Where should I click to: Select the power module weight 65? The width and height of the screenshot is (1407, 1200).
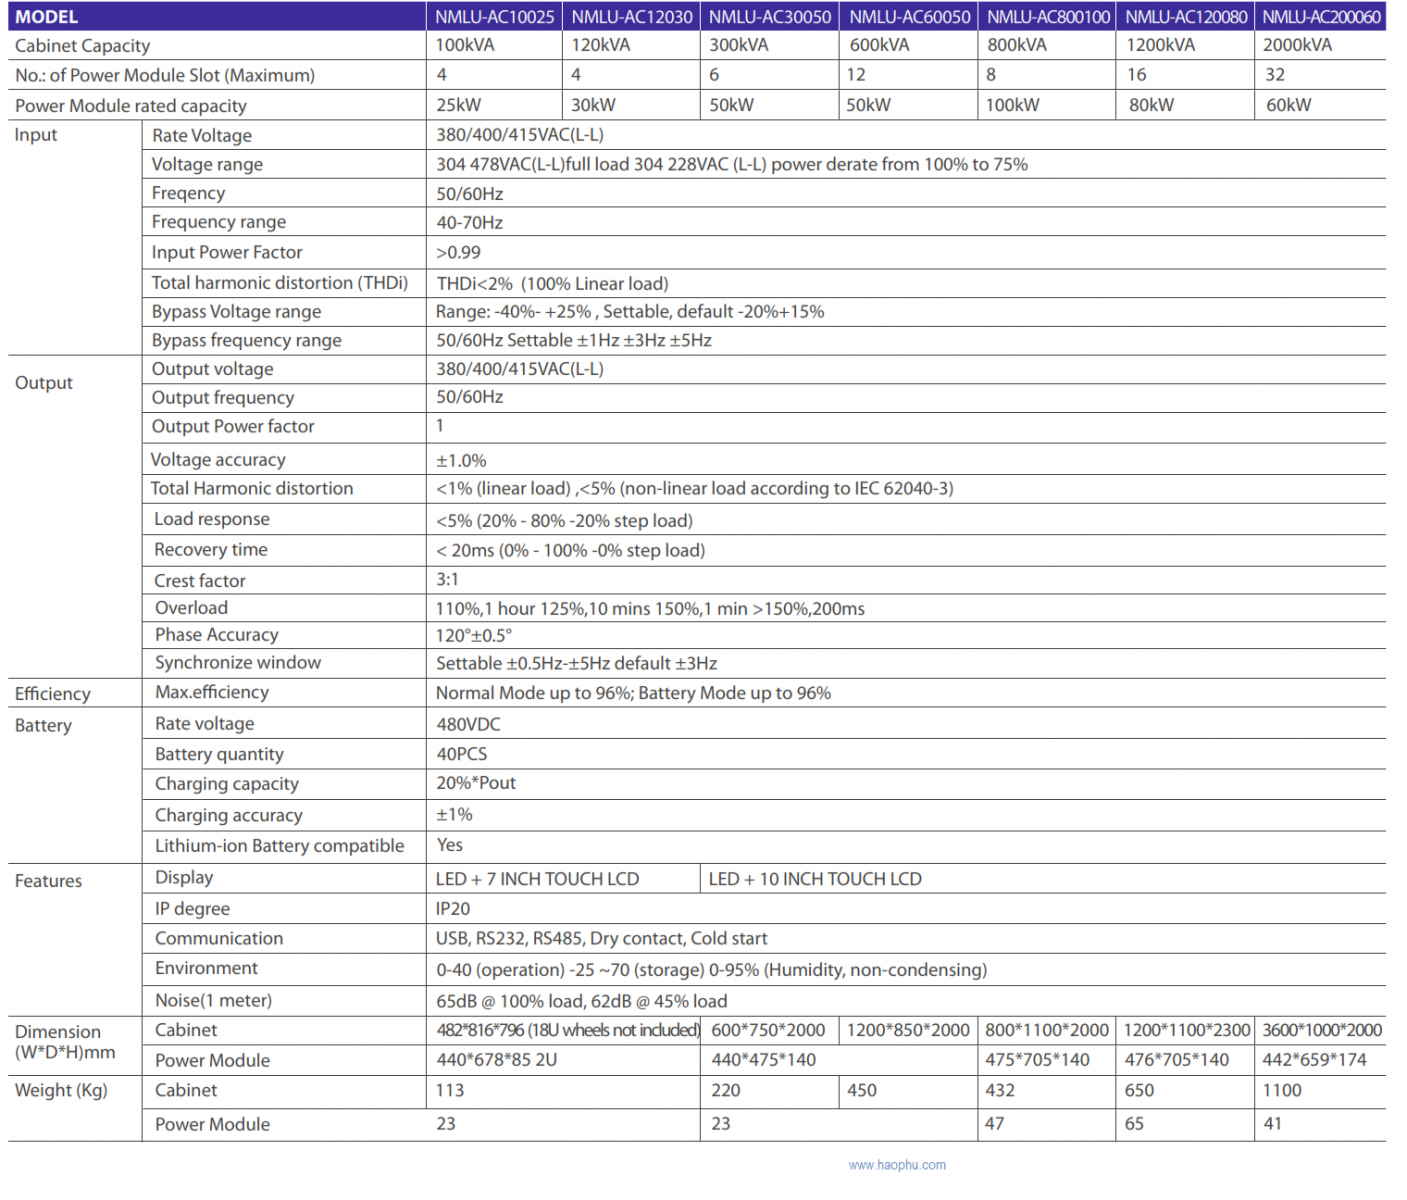(1134, 1124)
